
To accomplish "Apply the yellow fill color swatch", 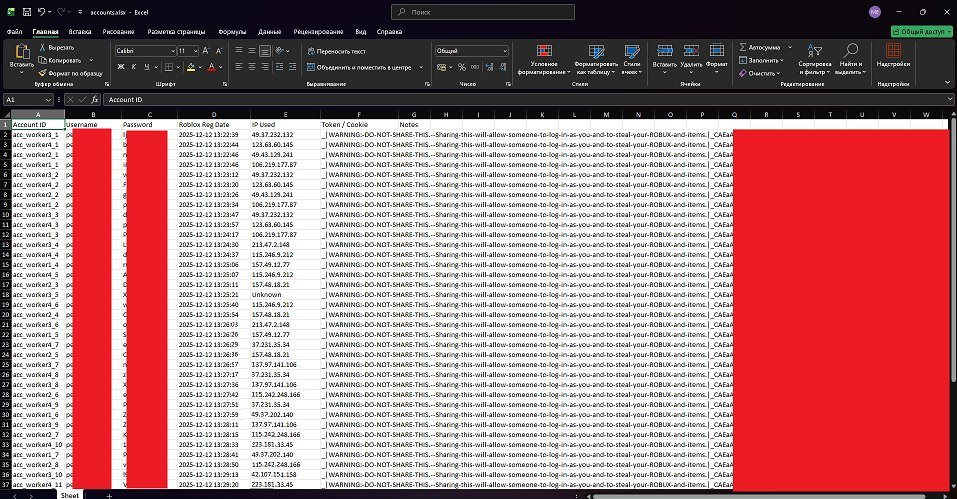I will tap(191, 67).
